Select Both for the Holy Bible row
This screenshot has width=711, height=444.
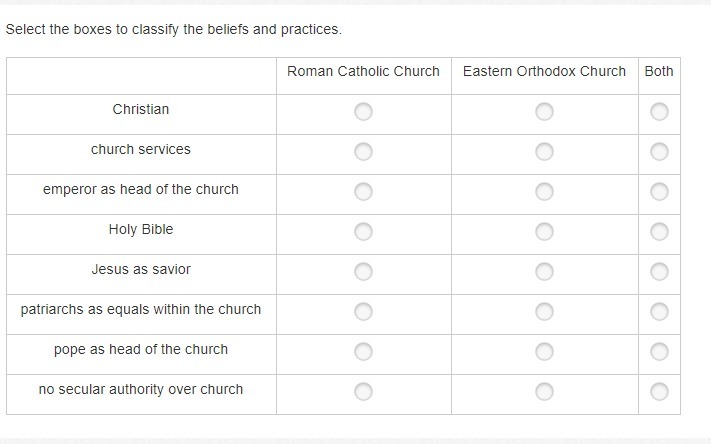point(659,231)
